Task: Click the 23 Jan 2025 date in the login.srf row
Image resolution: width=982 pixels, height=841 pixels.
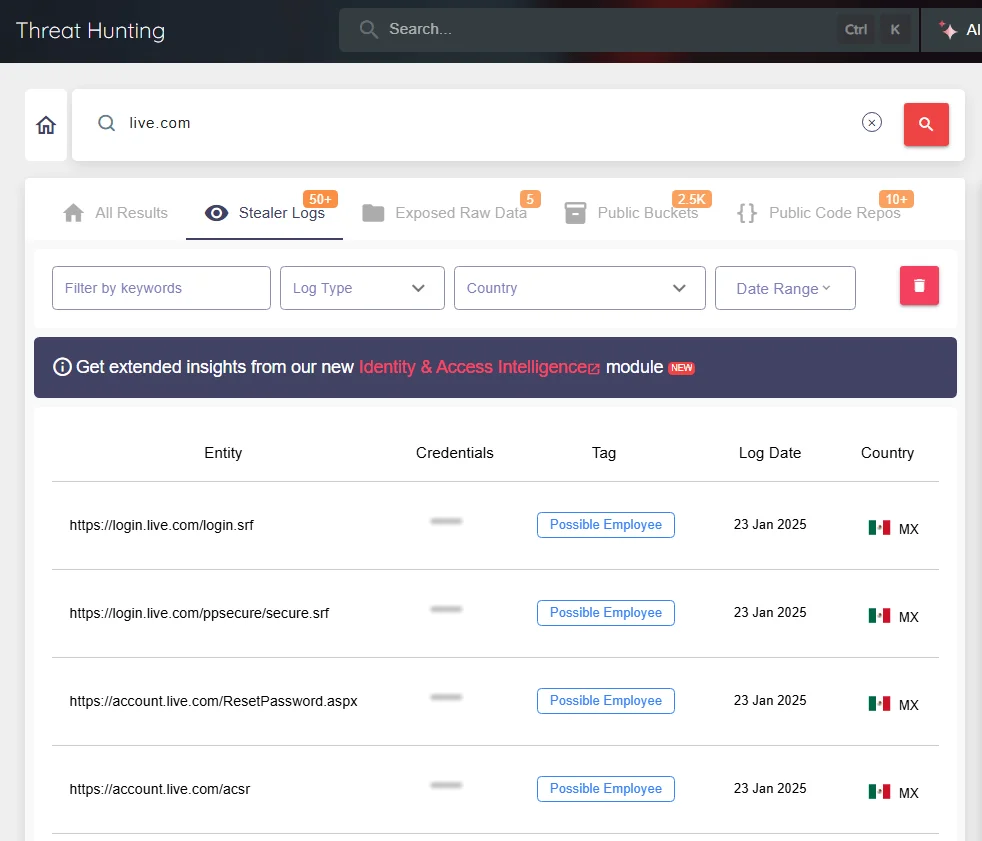Action: coord(770,525)
